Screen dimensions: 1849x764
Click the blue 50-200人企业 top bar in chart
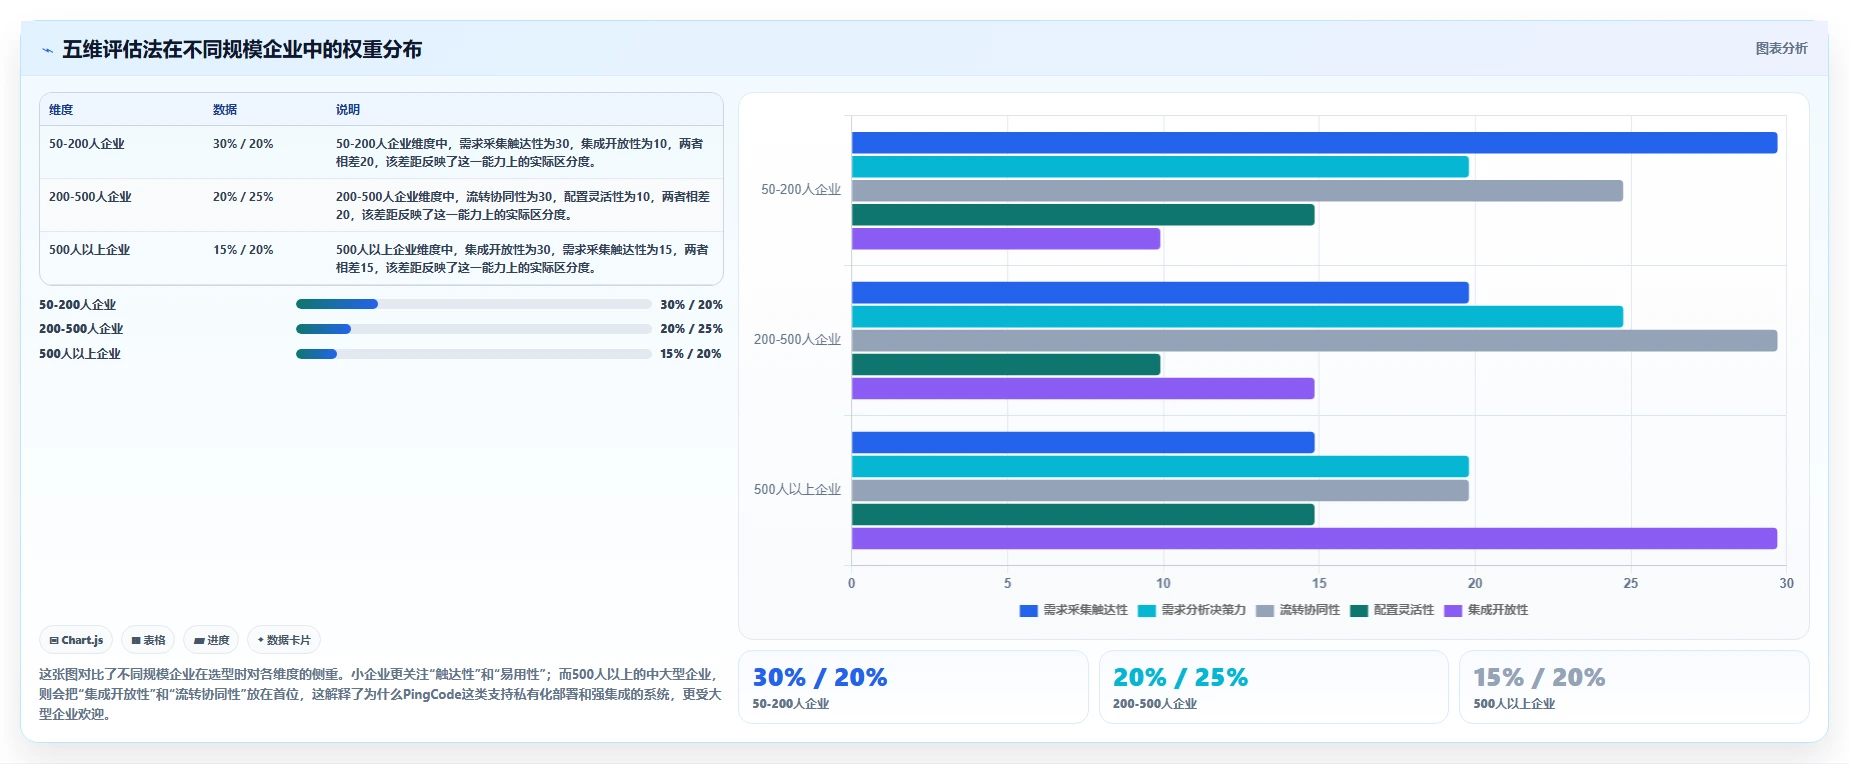click(x=1314, y=143)
